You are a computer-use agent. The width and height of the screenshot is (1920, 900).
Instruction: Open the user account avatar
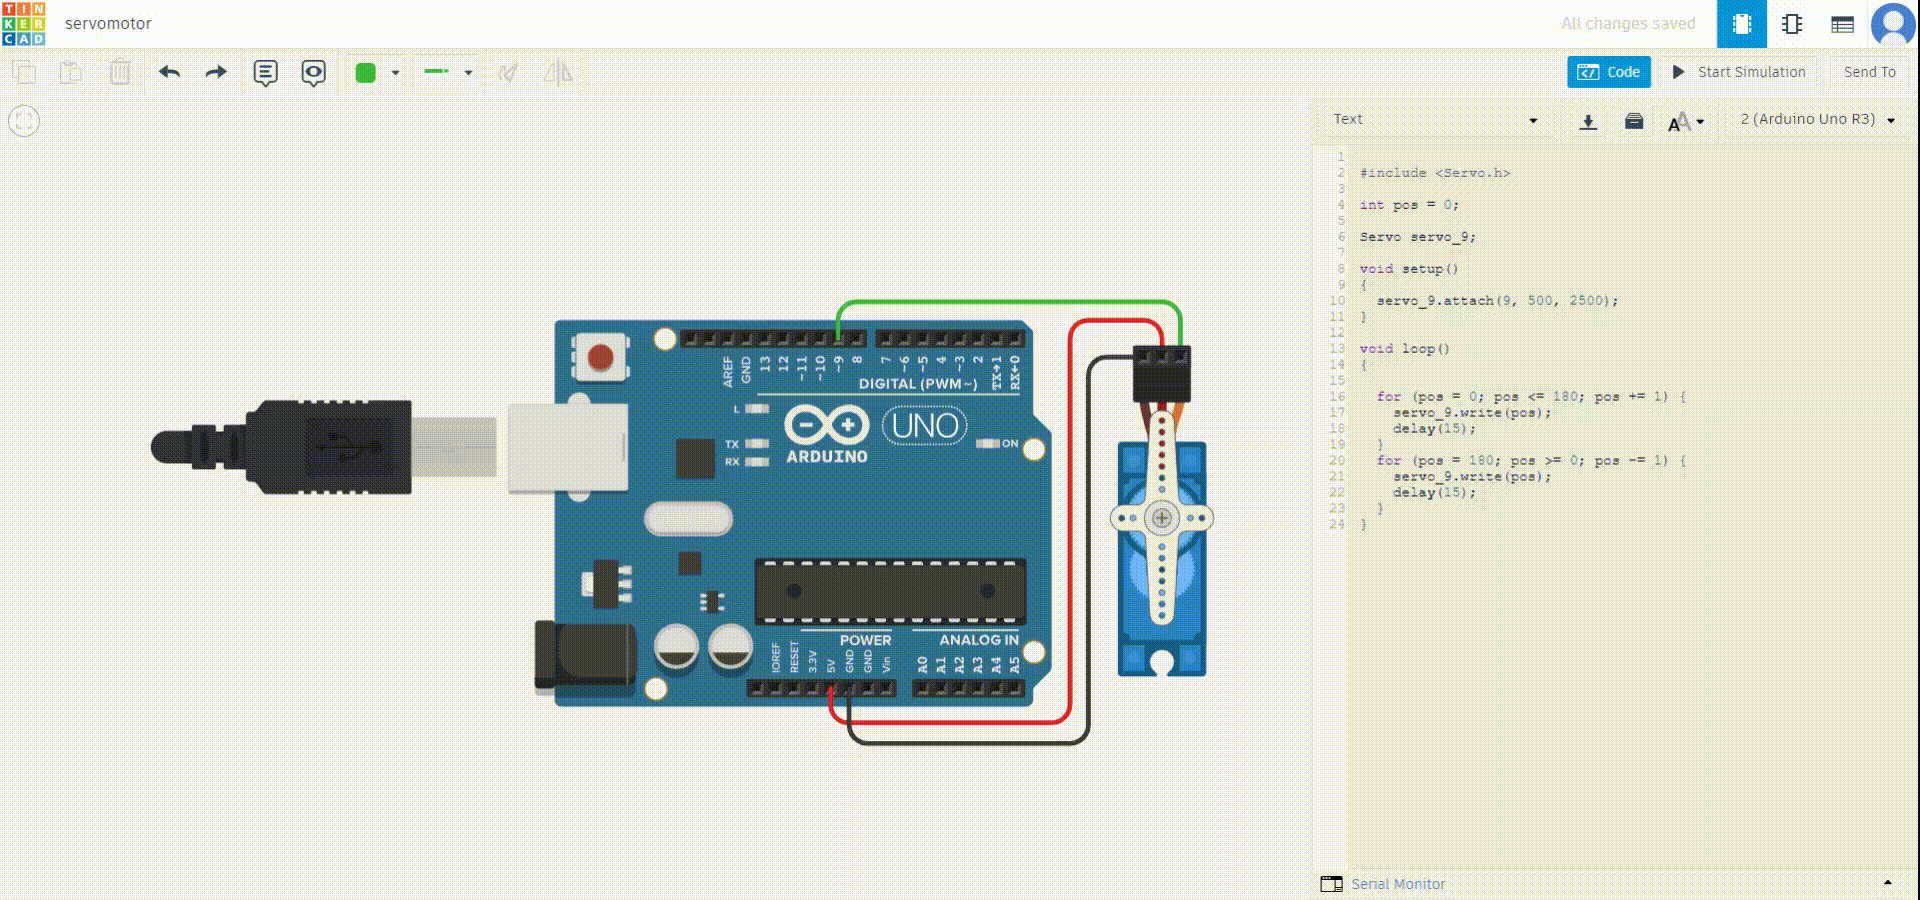[1893, 24]
